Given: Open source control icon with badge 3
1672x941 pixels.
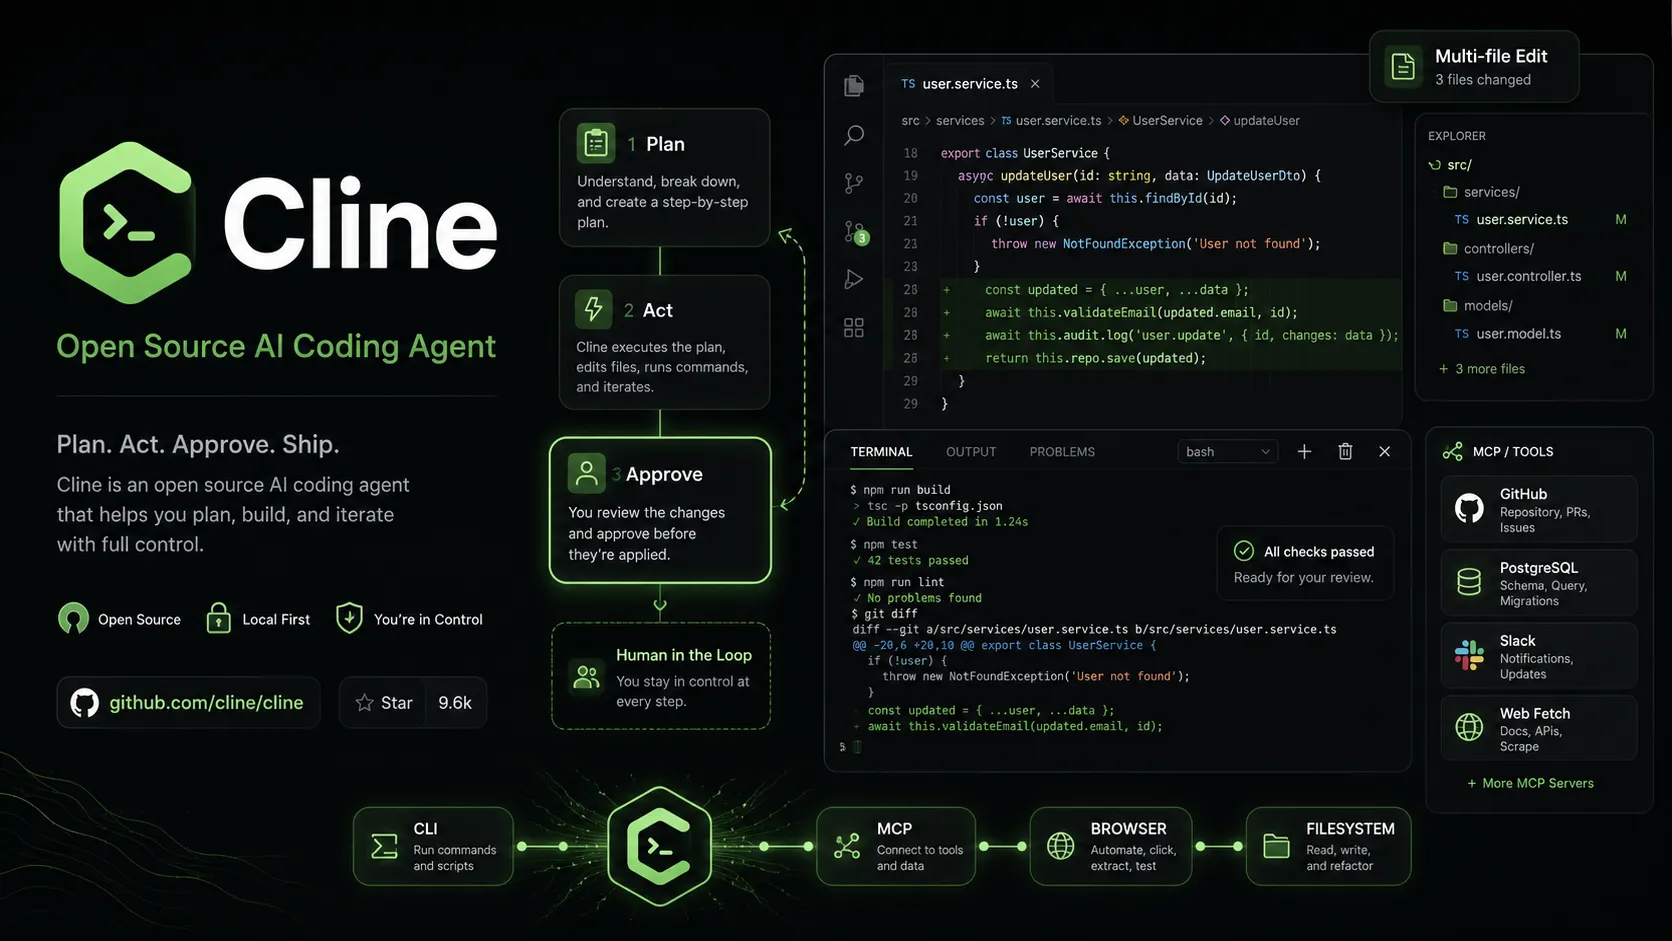Looking at the screenshot, I should (856, 232).
